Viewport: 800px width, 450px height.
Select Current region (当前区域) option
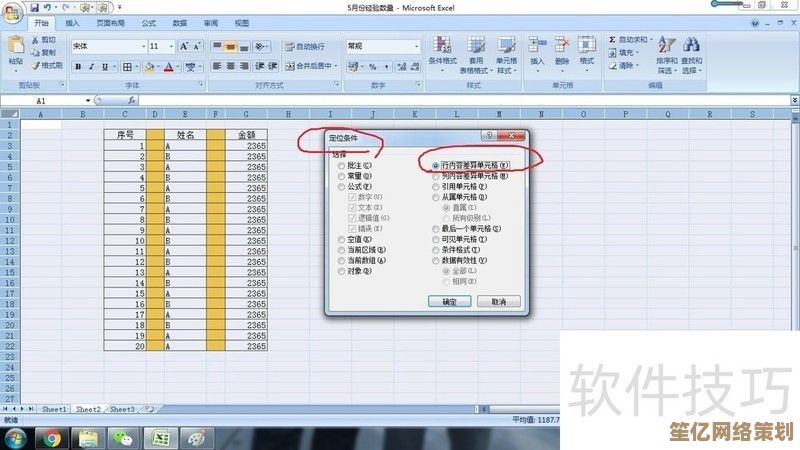click(341, 250)
